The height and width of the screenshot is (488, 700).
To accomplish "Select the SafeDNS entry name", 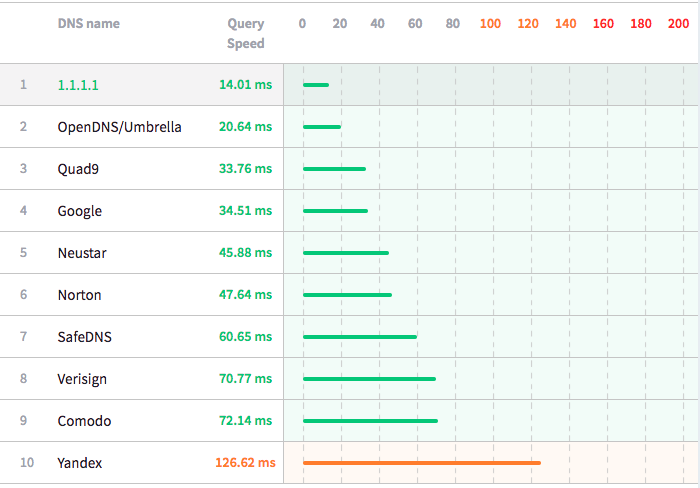I will coord(84,337).
